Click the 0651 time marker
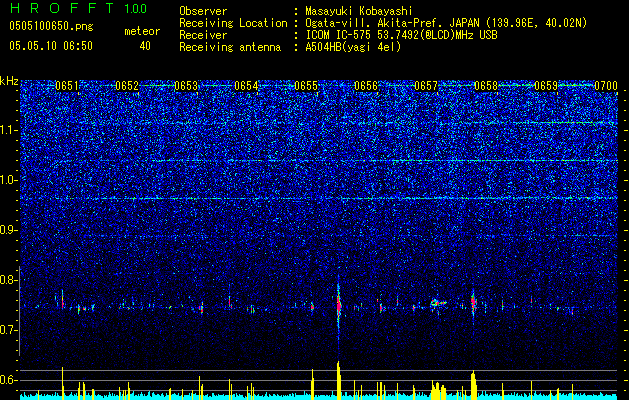629x400 pixels. pyautogui.click(x=67, y=86)
